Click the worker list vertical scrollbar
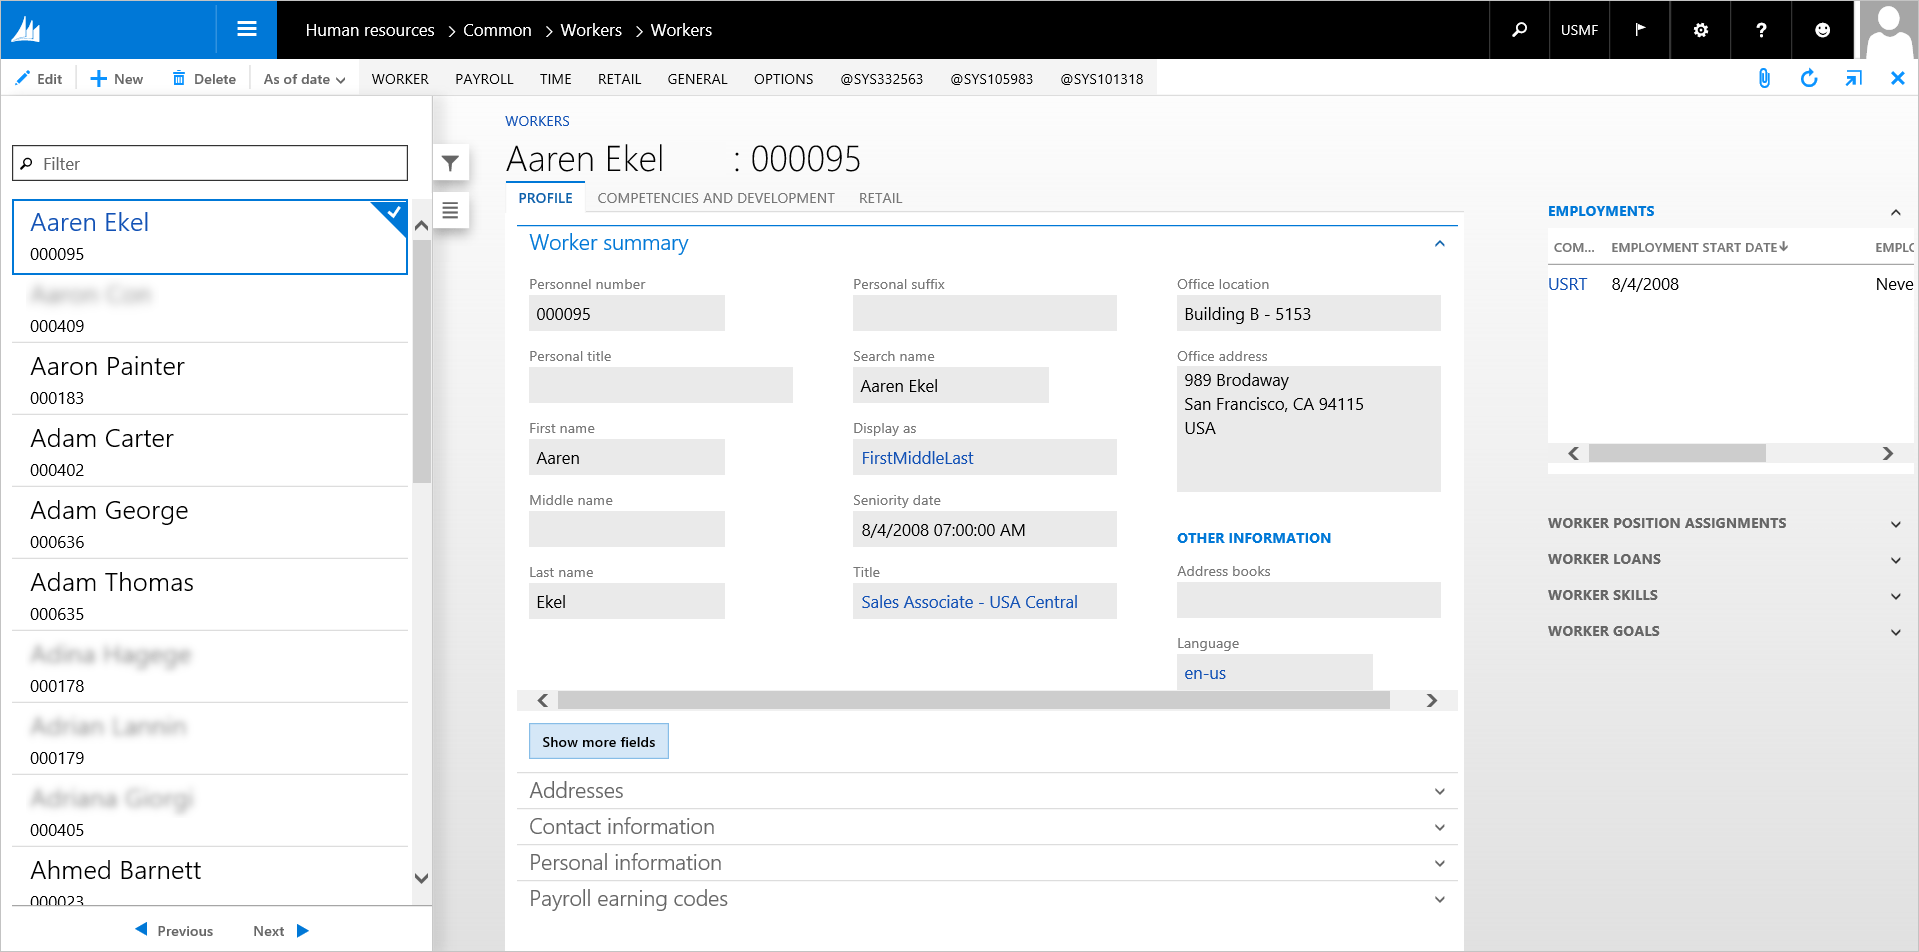 [421, 362]
